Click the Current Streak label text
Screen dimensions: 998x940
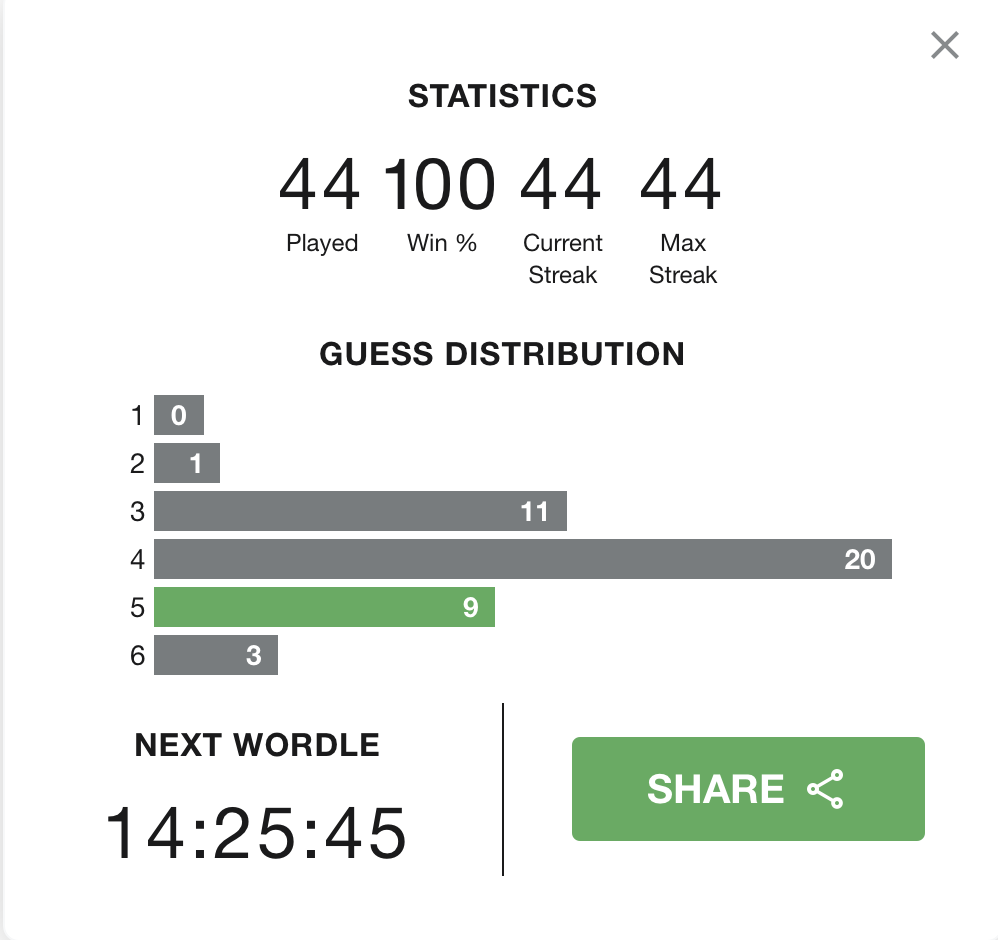tap(563, 259)
